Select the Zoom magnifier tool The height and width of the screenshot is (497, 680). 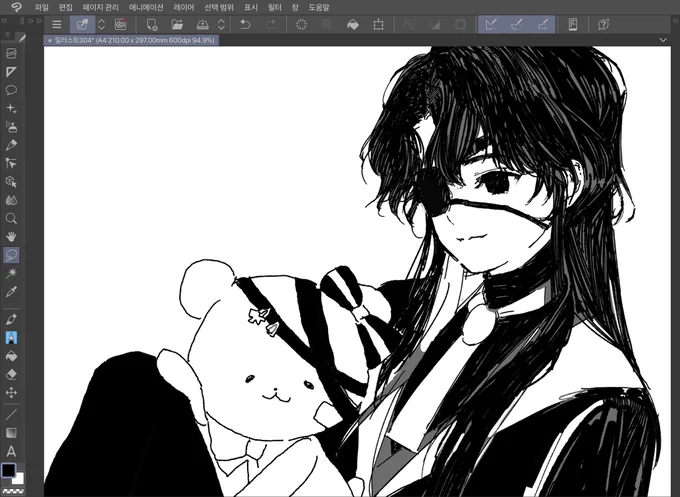click(11, 218)
